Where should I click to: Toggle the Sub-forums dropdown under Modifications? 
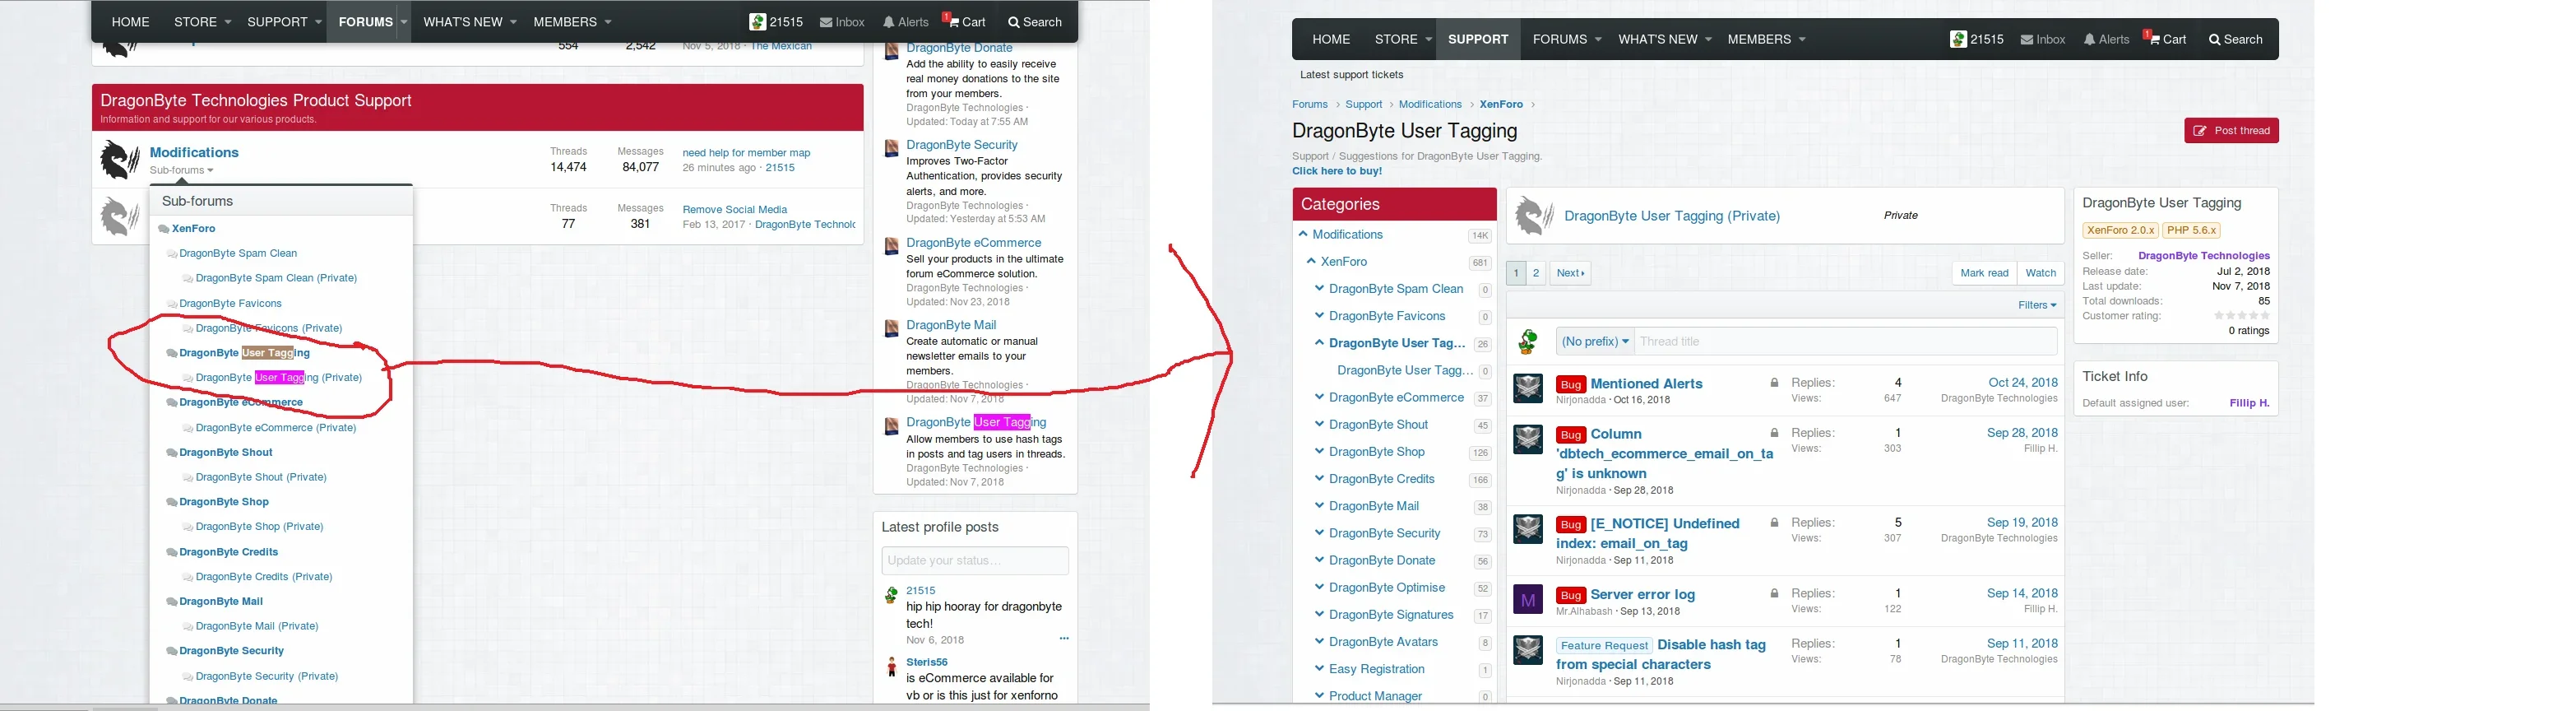pyautogui.click(x=181, y=170)
